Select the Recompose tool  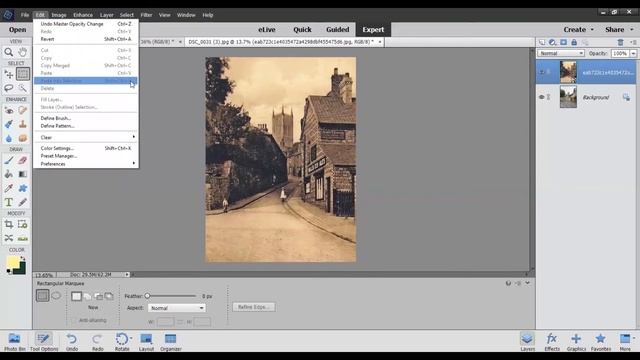pyautogui.click(x=22, y=224)
